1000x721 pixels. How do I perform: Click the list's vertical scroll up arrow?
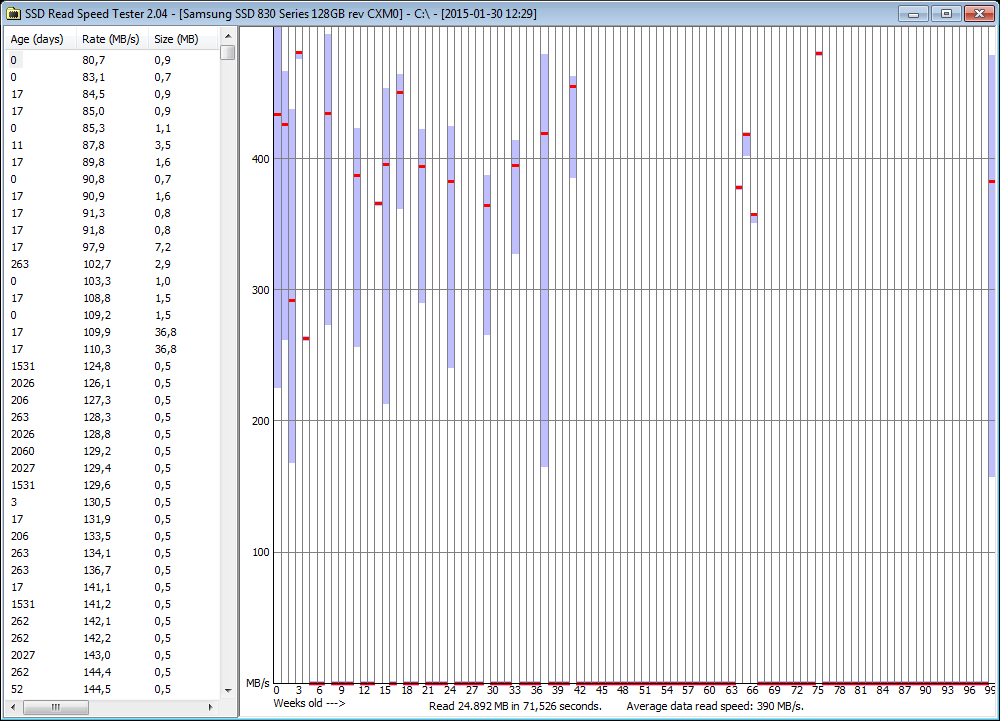coord(228,36)
